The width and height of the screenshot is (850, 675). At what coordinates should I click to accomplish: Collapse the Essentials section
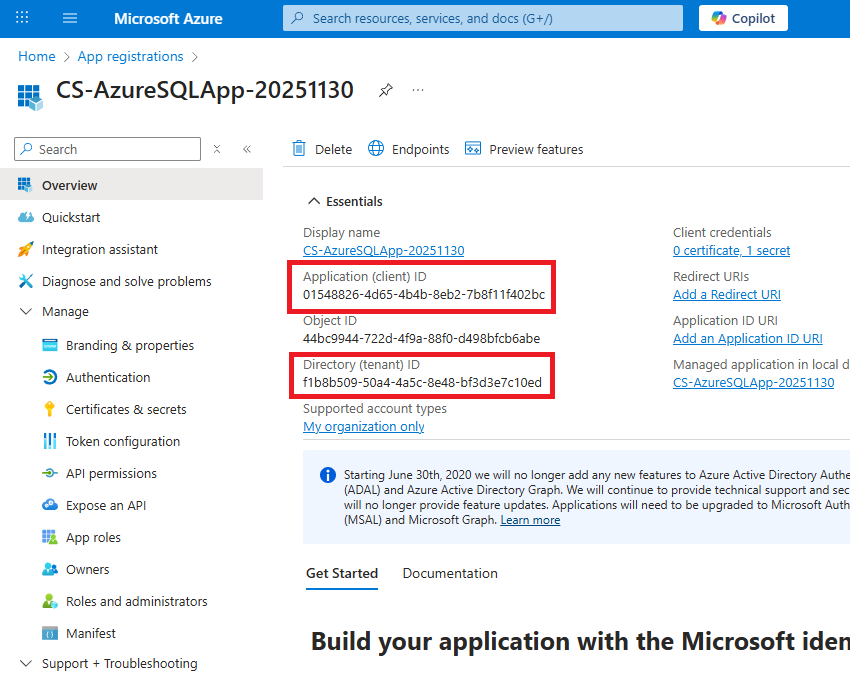tap(314, 201)
